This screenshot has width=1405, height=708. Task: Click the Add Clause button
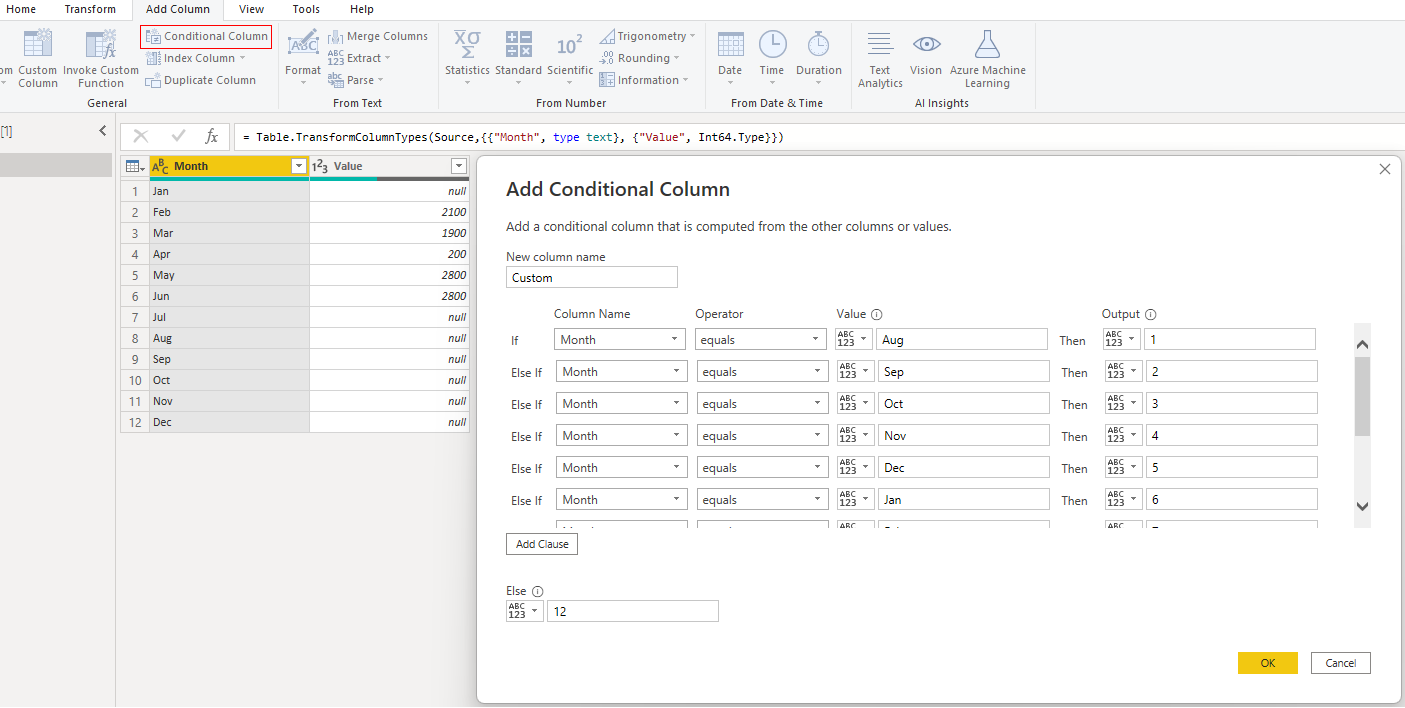coord(542,544)
